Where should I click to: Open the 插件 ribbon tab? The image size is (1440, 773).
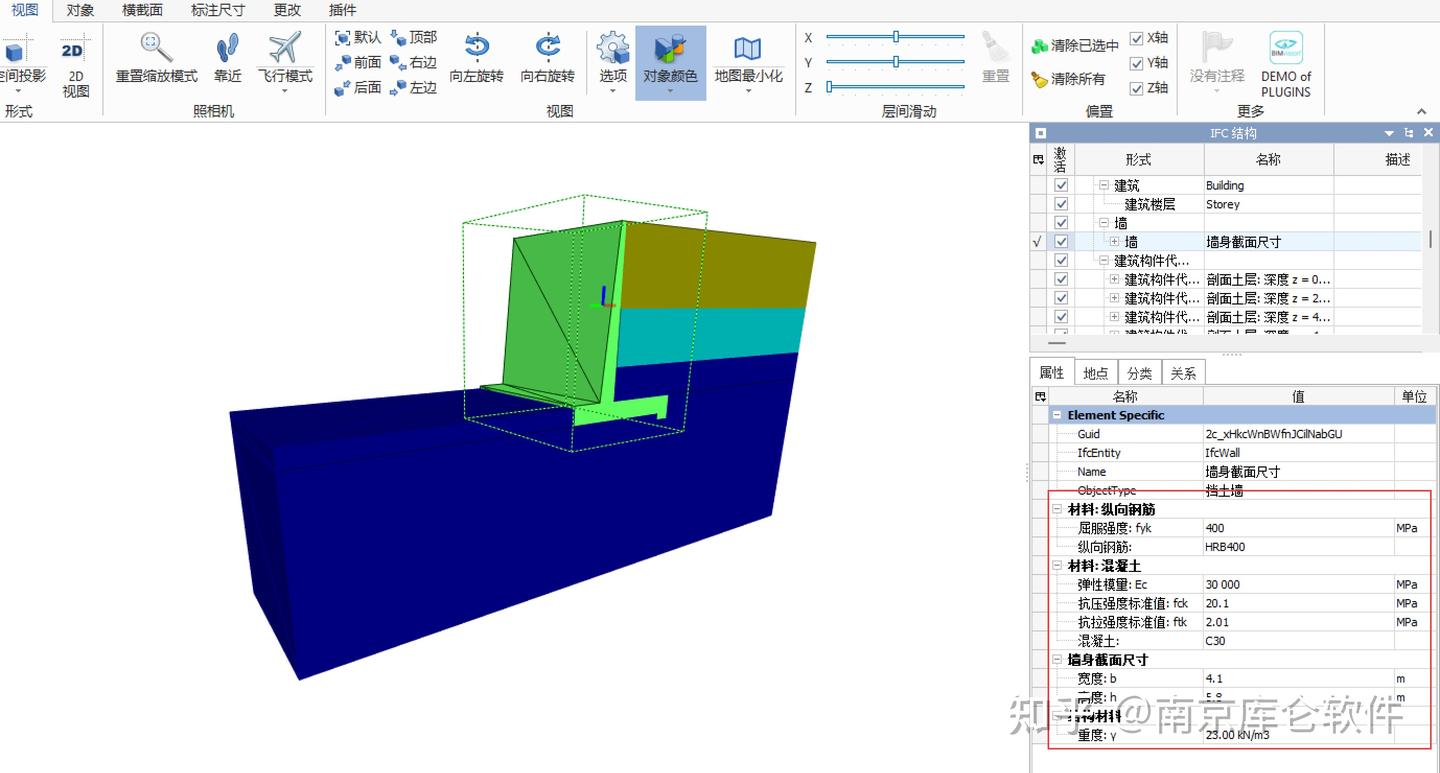point(342,10)
